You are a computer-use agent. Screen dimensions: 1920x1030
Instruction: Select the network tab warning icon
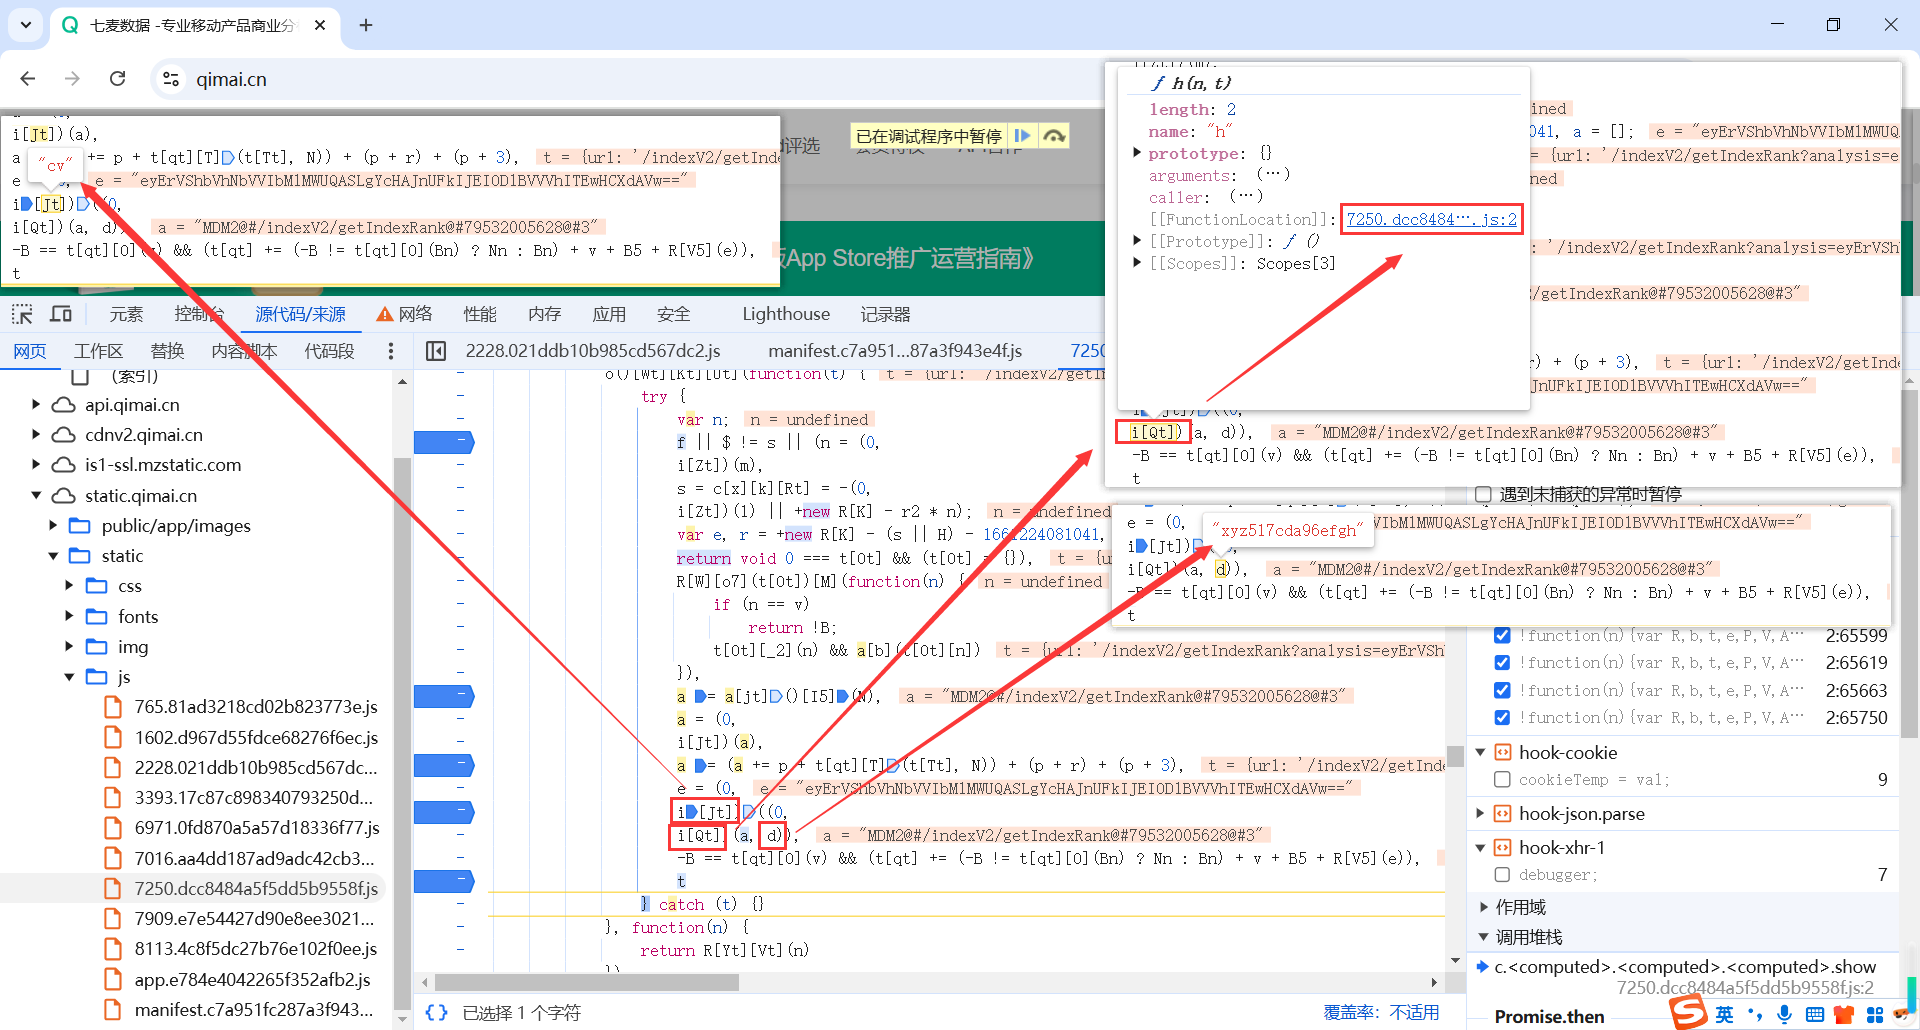coord(384,314)
